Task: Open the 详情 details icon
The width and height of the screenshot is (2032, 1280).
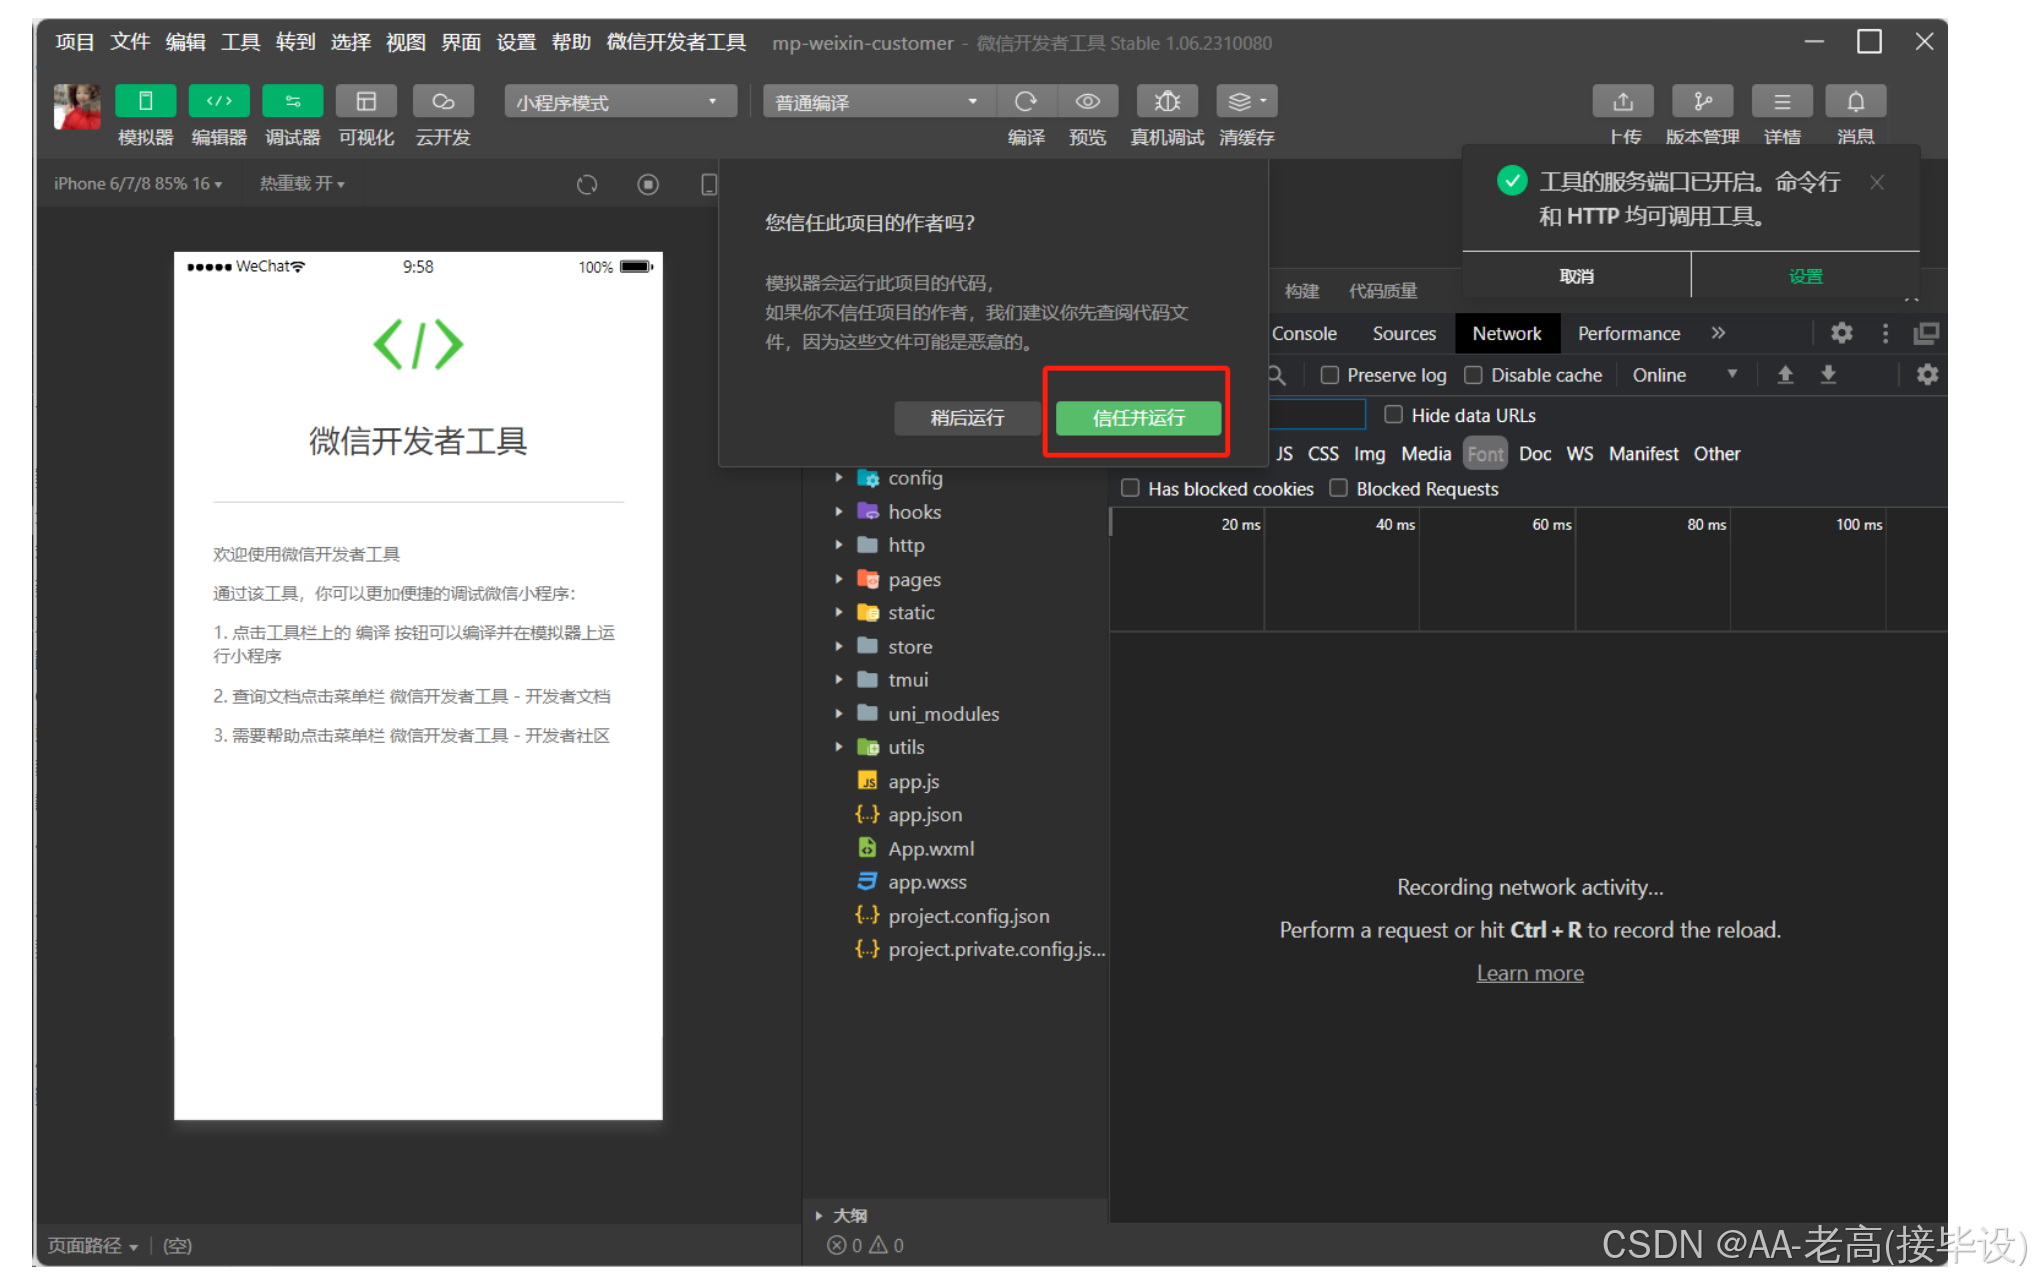Action: (1782, 101)
